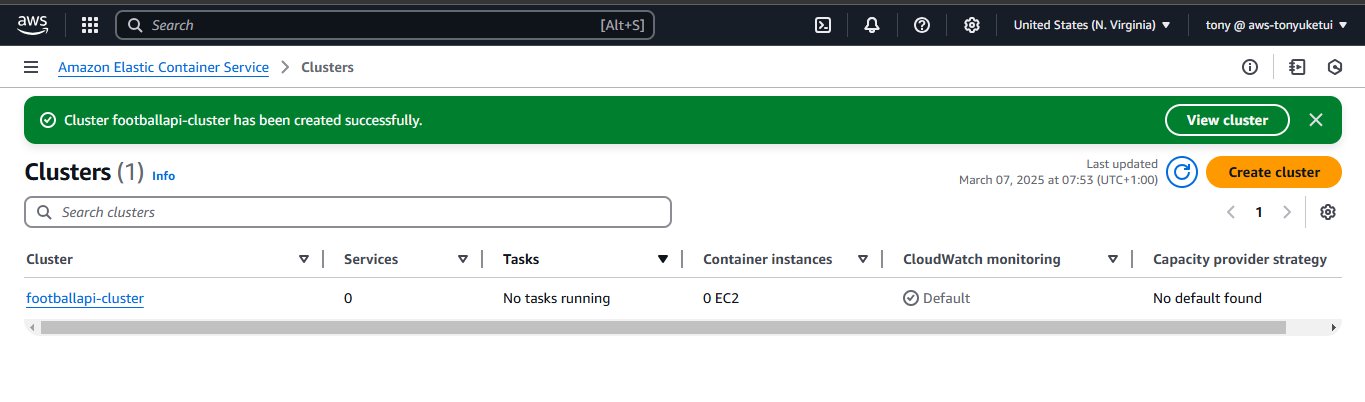Launch CloudShell terminal icon
The width and height of the screenshot is (1365, 402).
coord(823,25)
